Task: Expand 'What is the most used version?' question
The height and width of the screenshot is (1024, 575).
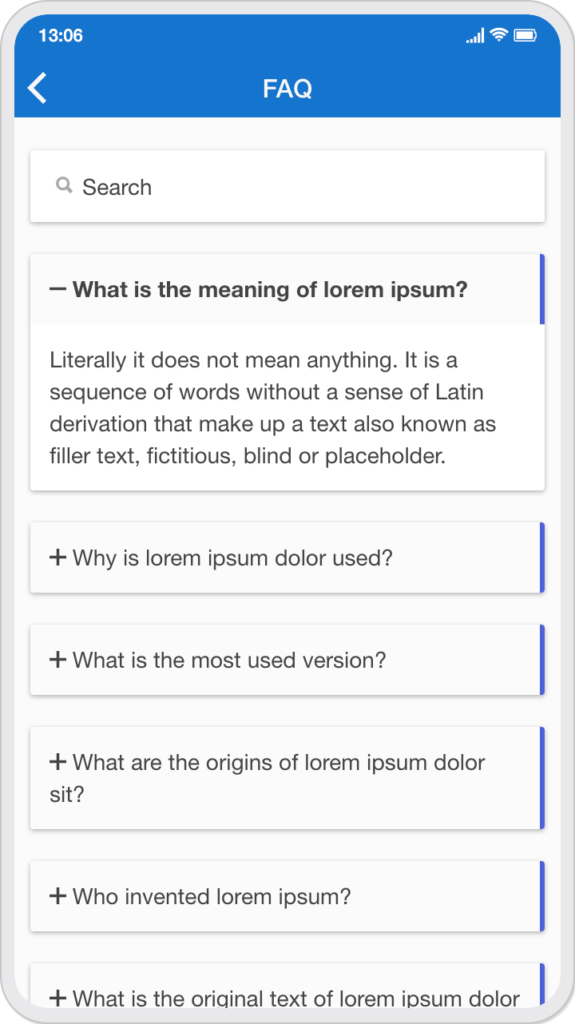Action: [288, 660]
